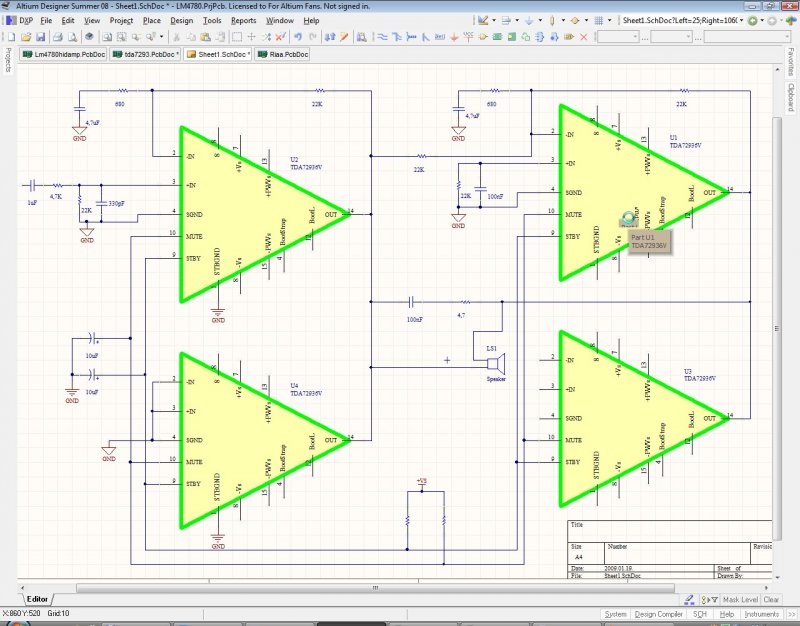Click the Place Wire tool icon

[382, 37]
